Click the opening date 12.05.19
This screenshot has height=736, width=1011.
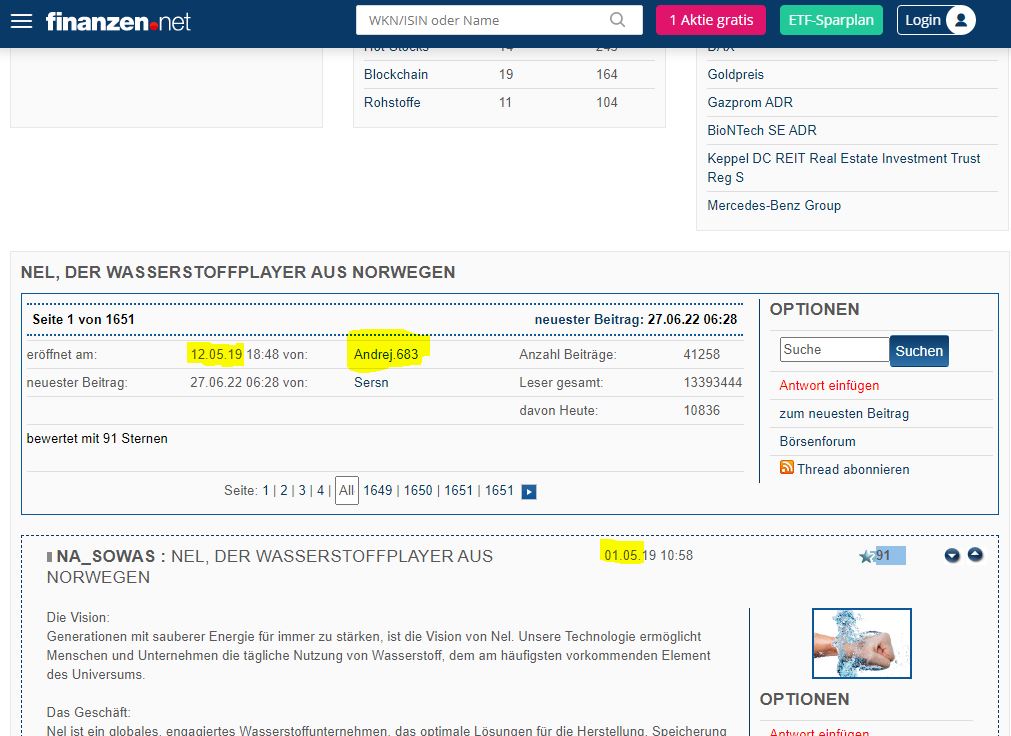217,354
